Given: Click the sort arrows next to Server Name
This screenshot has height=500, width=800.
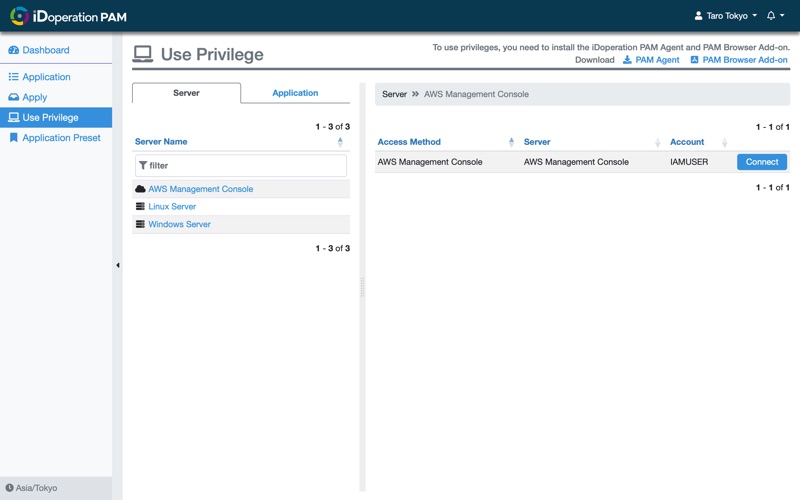Looking at the screenshot, I should (x=340, y=142).
